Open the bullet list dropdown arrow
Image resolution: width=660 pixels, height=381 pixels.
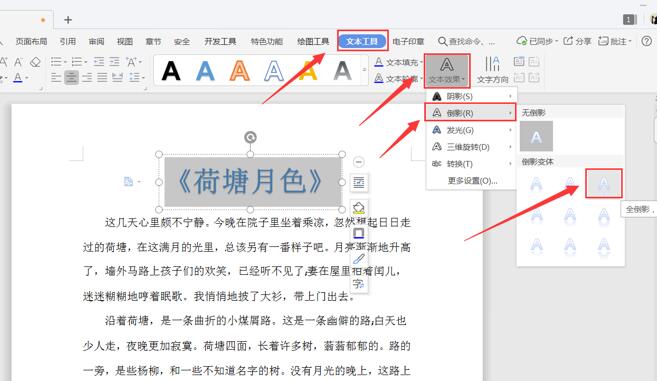click(65, 62)
